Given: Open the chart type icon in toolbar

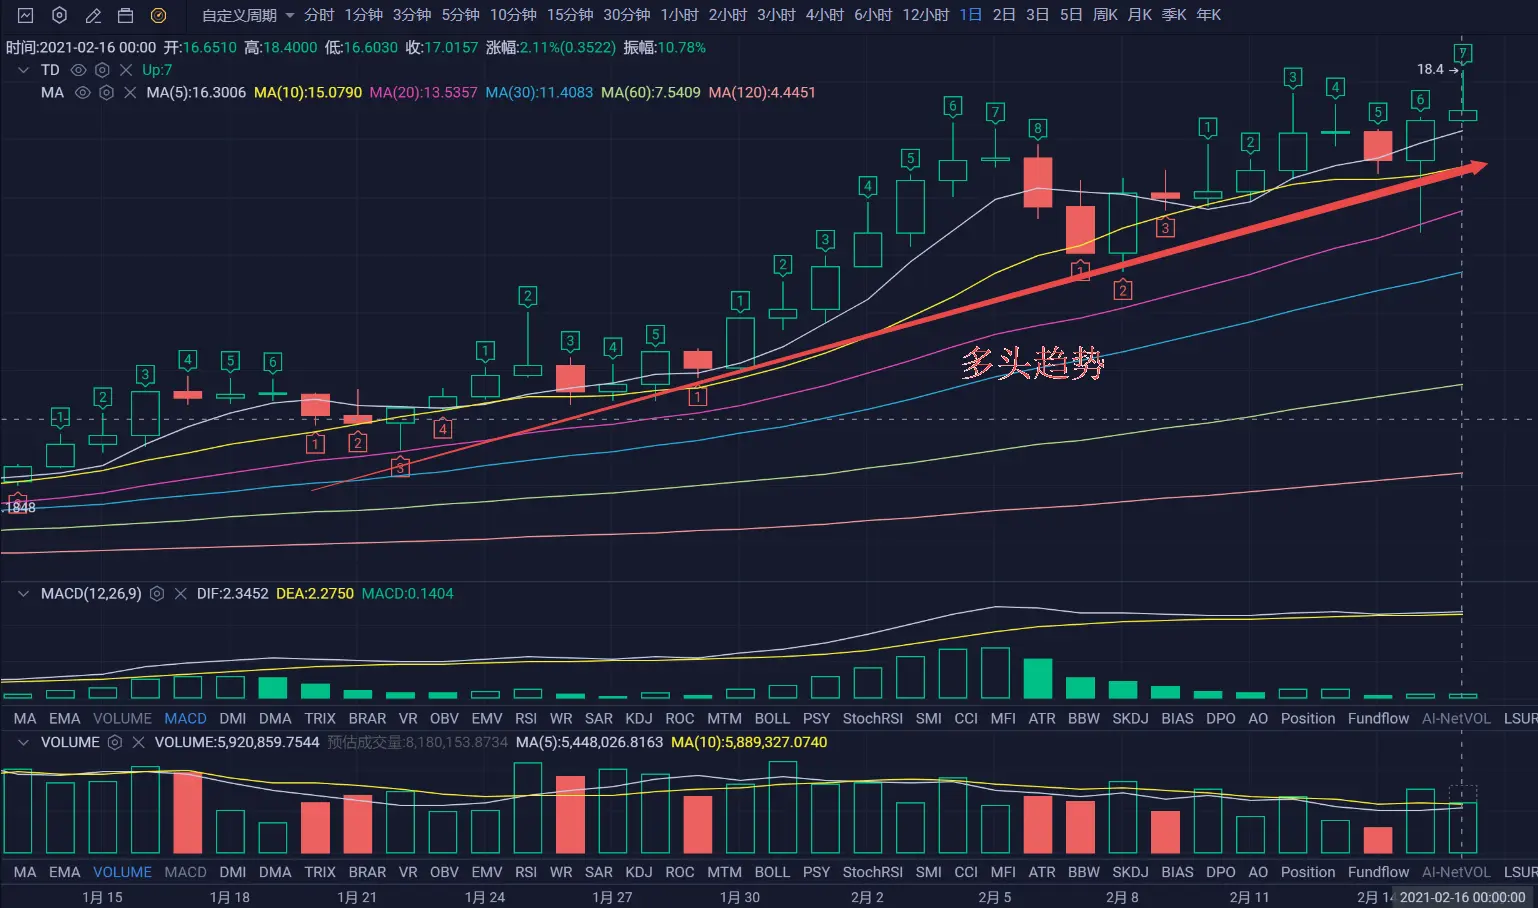Looking at the screenshot, I should point(26,15).
